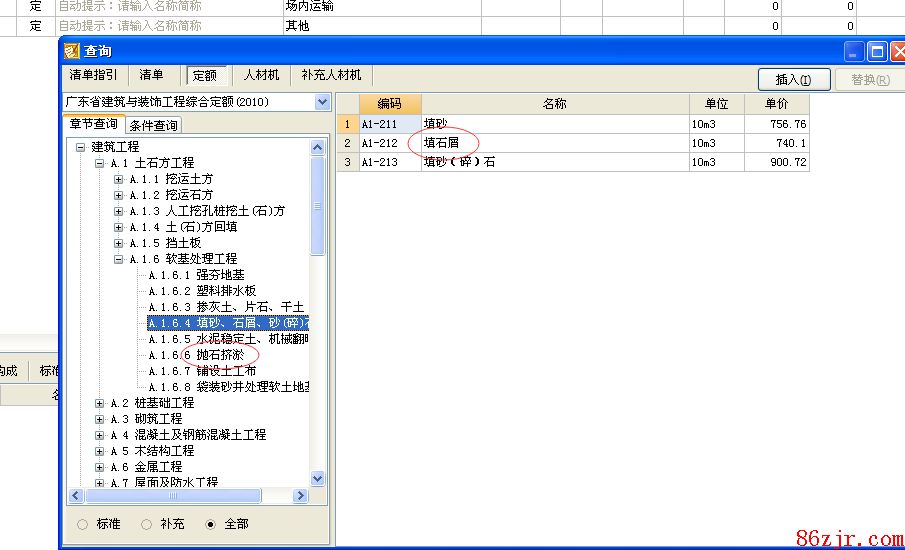Click the 单价 column header
This screenshot has height=550, width=905.
[776, 104]
